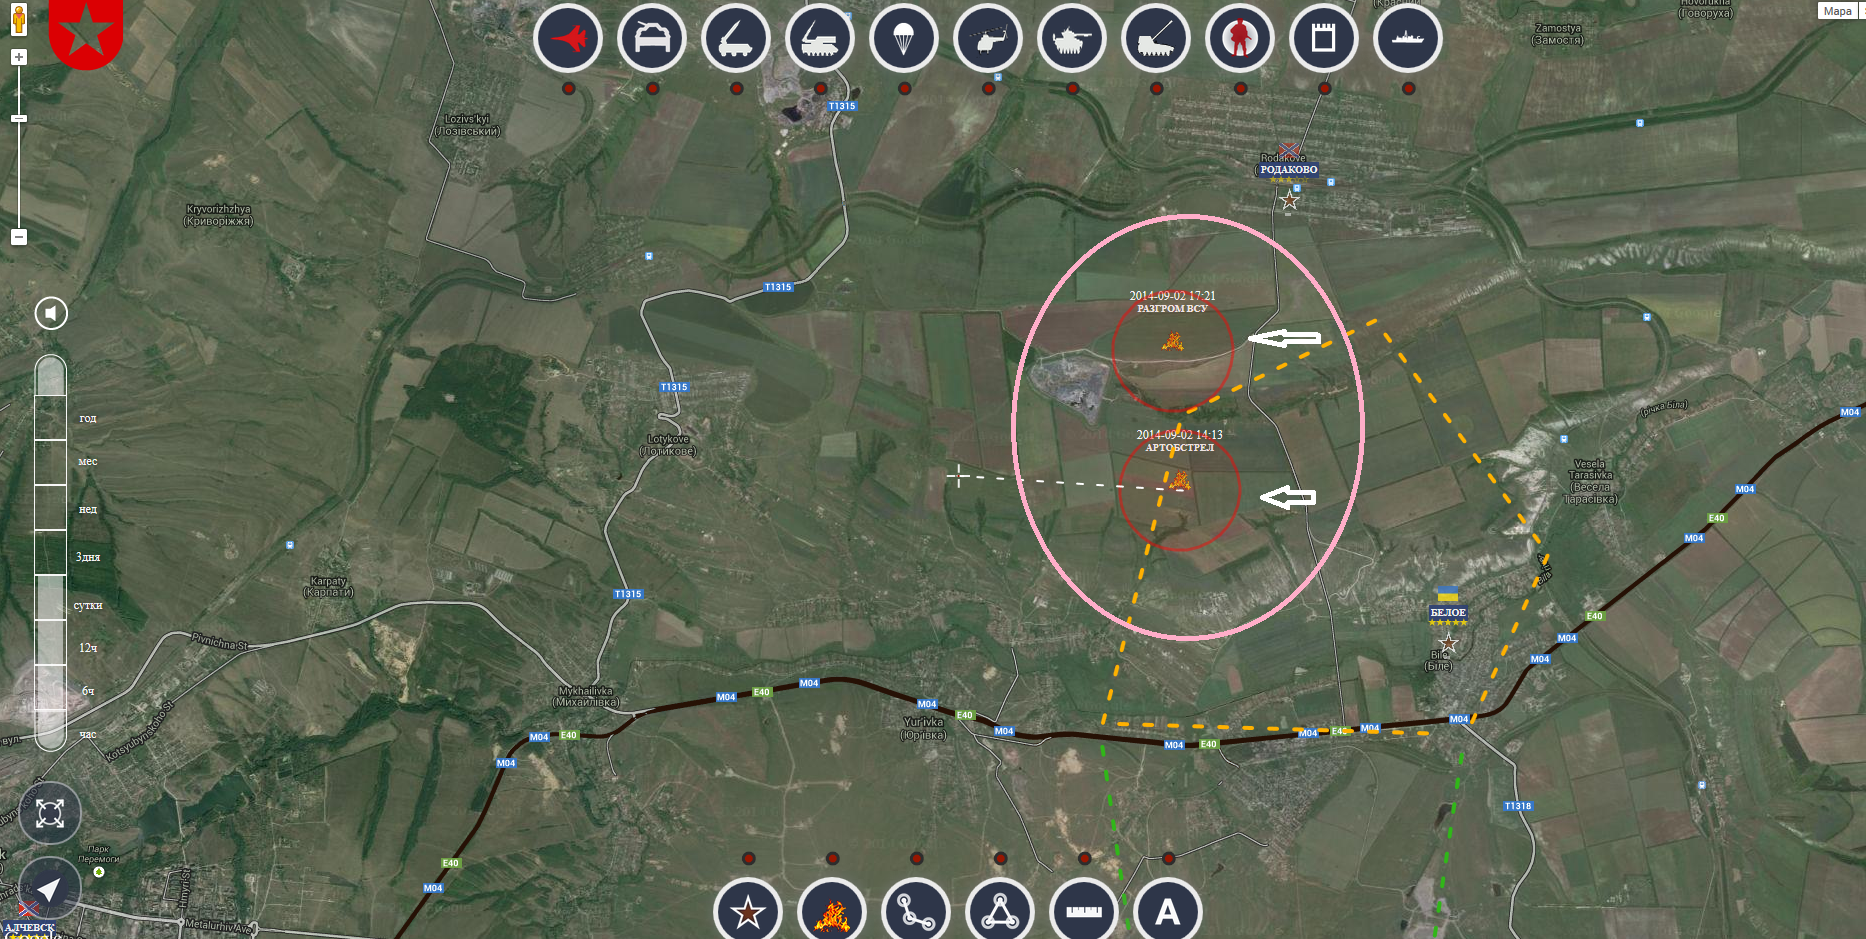The image size is (1866, 939).
Task: Select the polyline path drawing tool
Action: coord(916,912)
